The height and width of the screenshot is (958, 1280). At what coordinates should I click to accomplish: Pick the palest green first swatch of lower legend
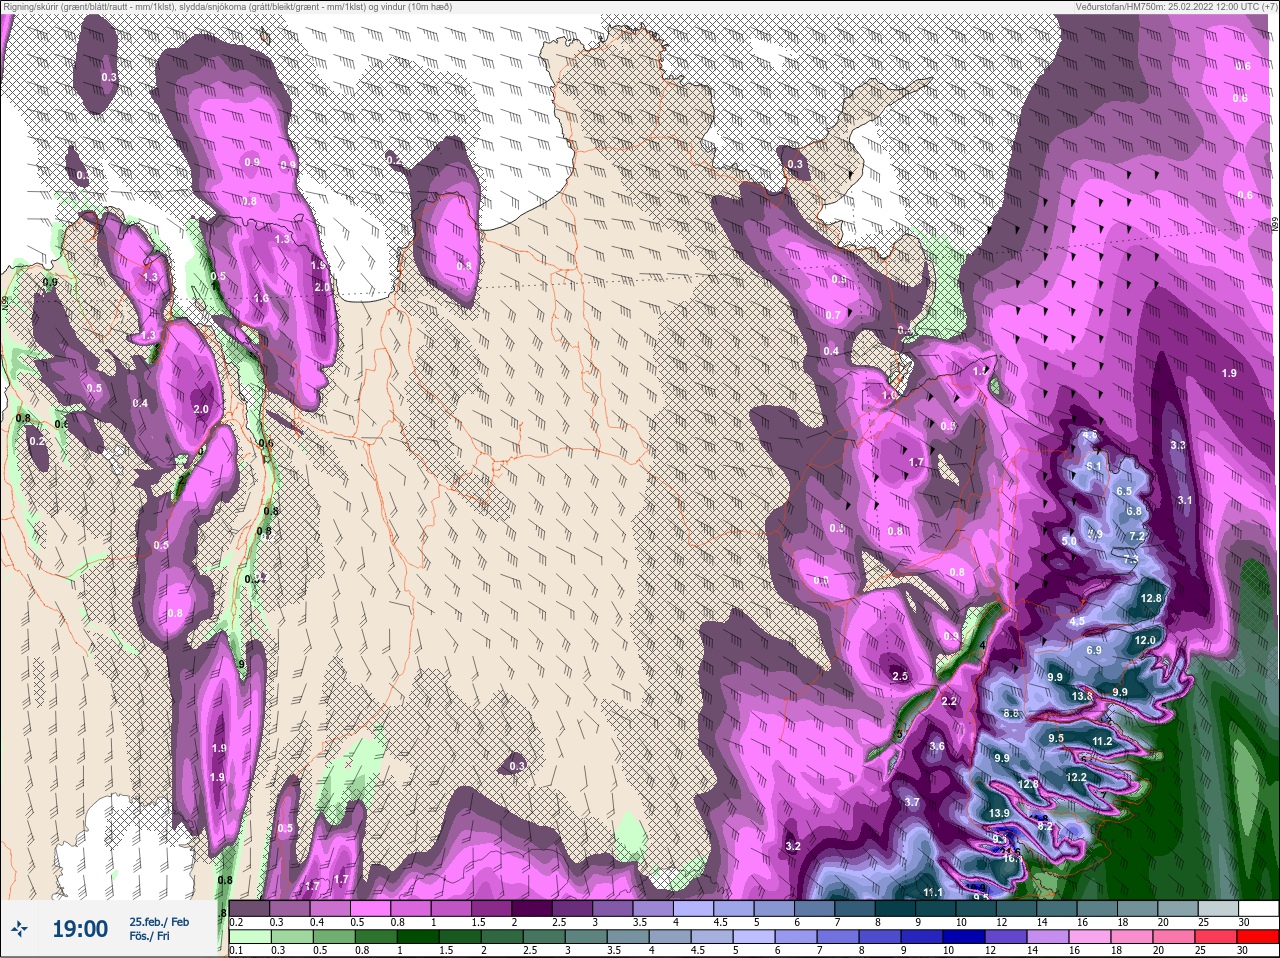click(x=249, y=936)
